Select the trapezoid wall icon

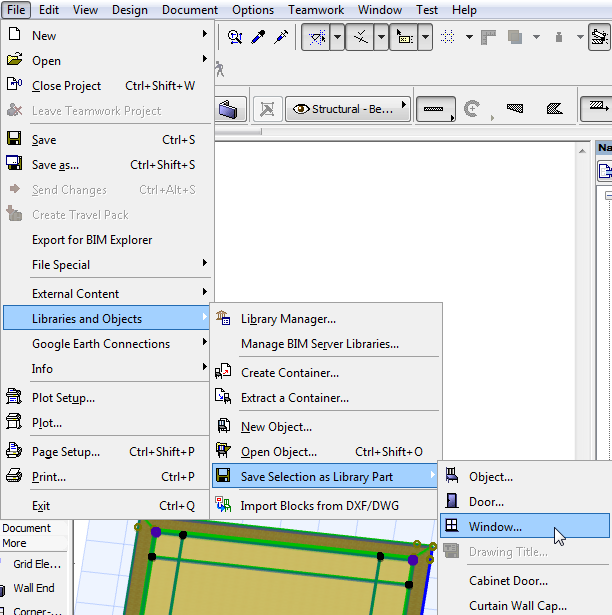pos(515,108)
